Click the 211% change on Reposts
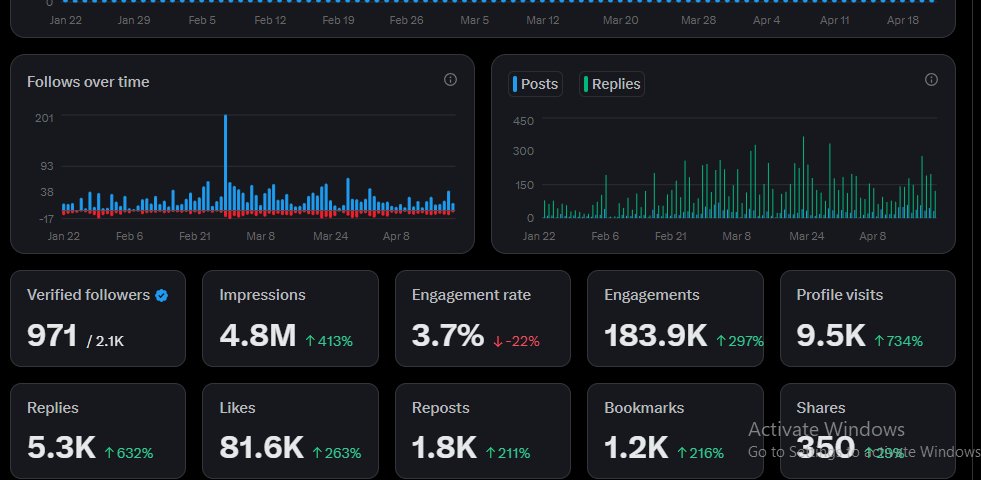This screenshot has width=981, height=480. (508, 453)
